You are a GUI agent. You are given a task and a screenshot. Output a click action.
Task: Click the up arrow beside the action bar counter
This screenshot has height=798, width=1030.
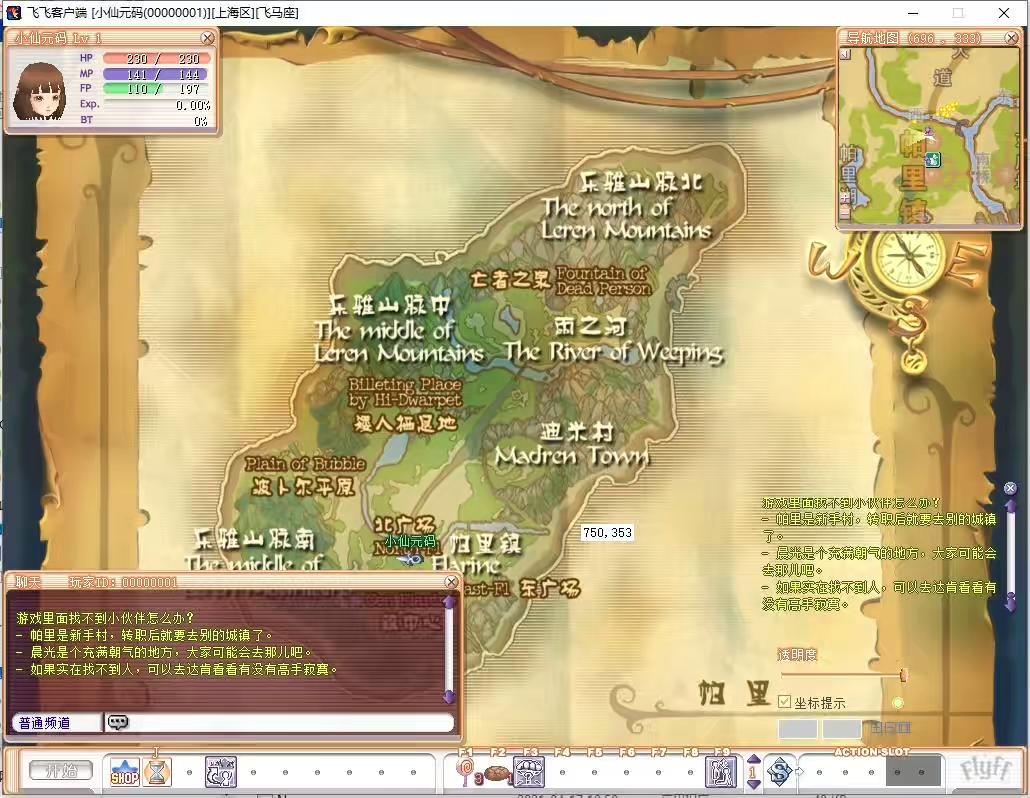(x=752, y=761)
